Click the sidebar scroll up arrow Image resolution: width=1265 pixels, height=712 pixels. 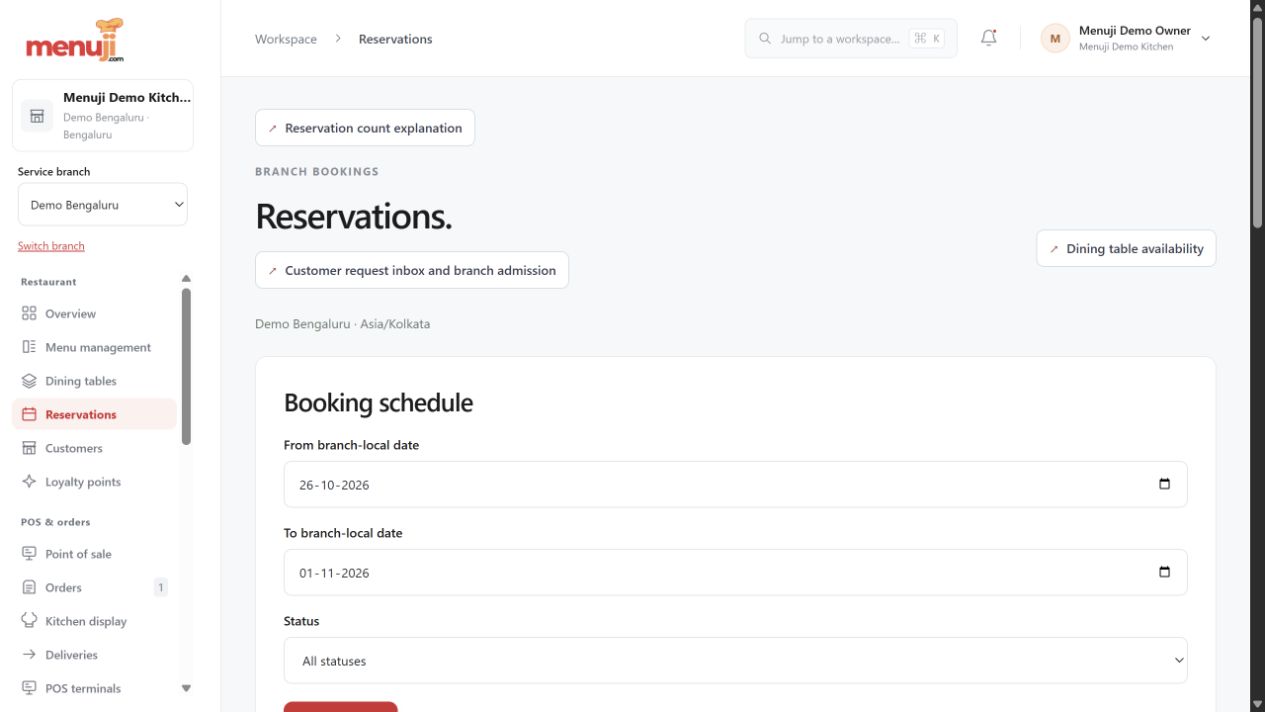pyautogui.click(x=186, y=279)
